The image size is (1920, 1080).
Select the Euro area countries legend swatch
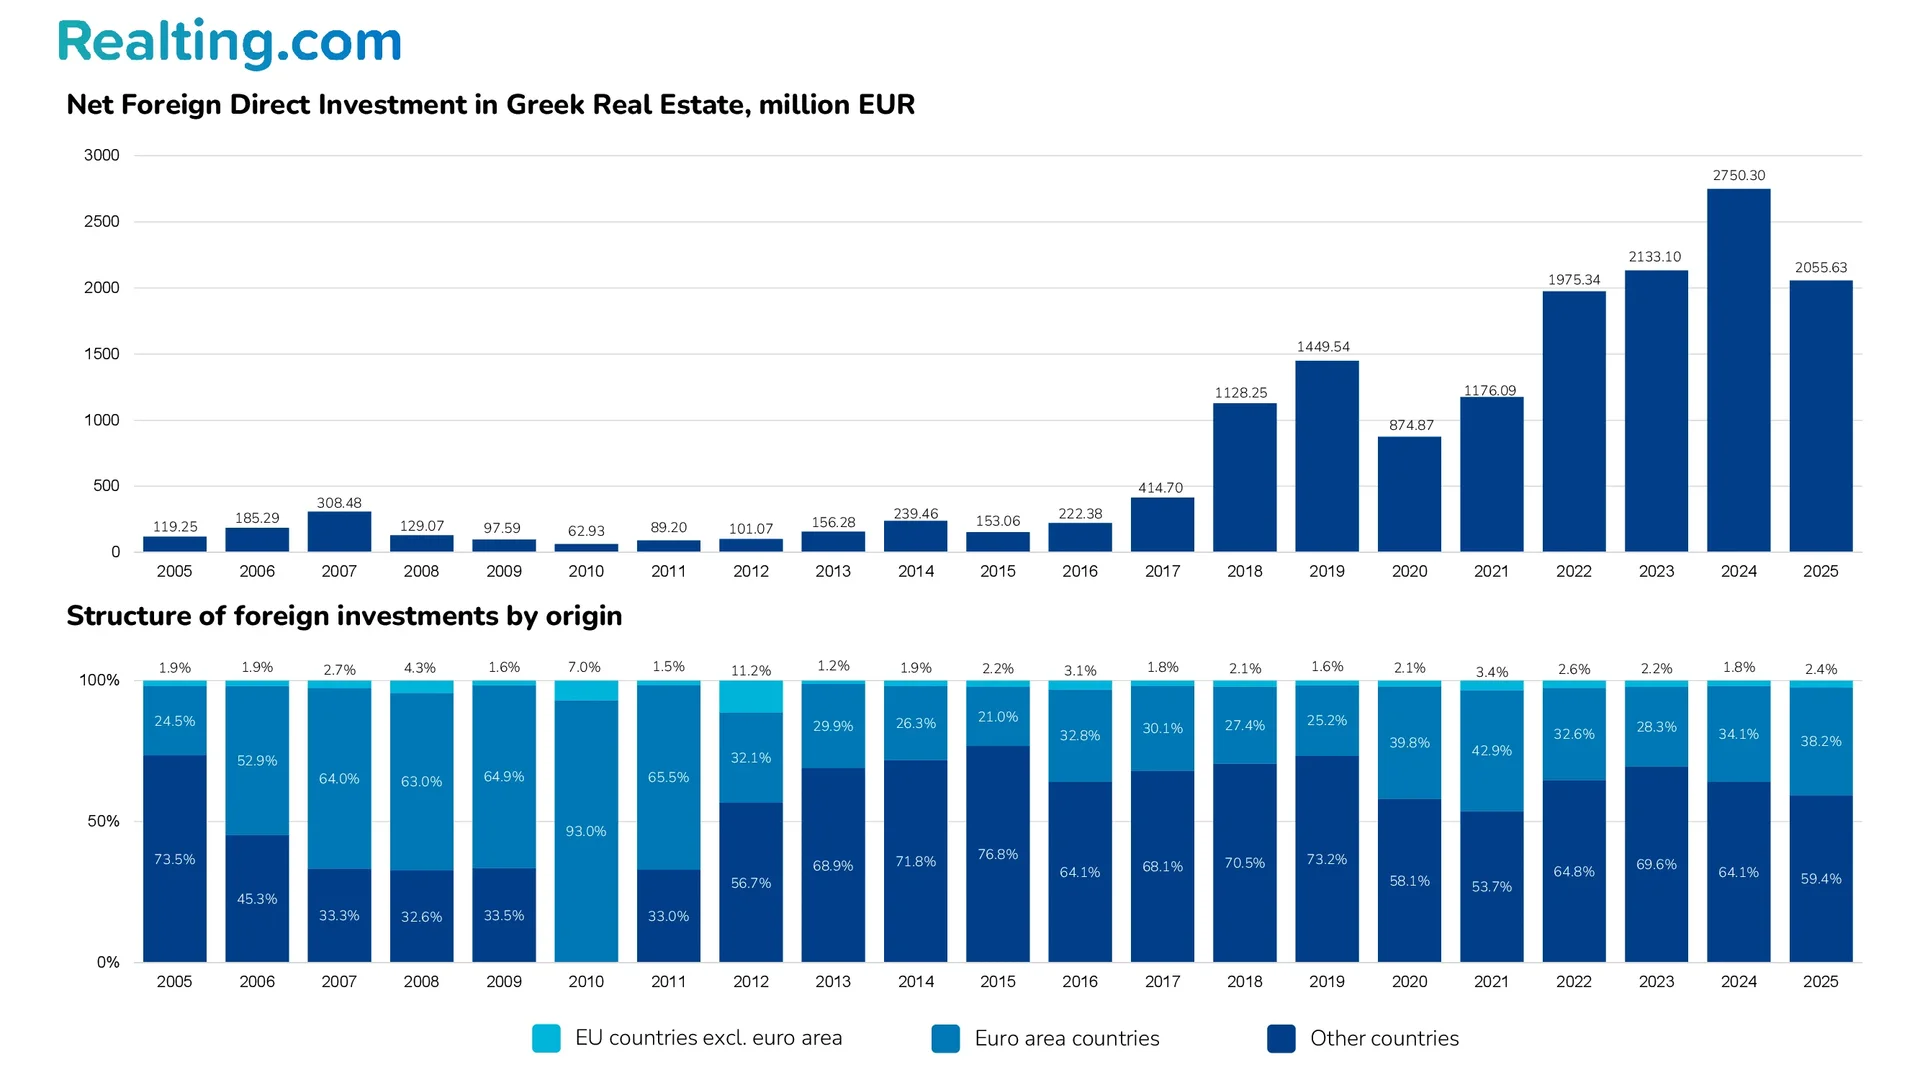(946, 1039)
